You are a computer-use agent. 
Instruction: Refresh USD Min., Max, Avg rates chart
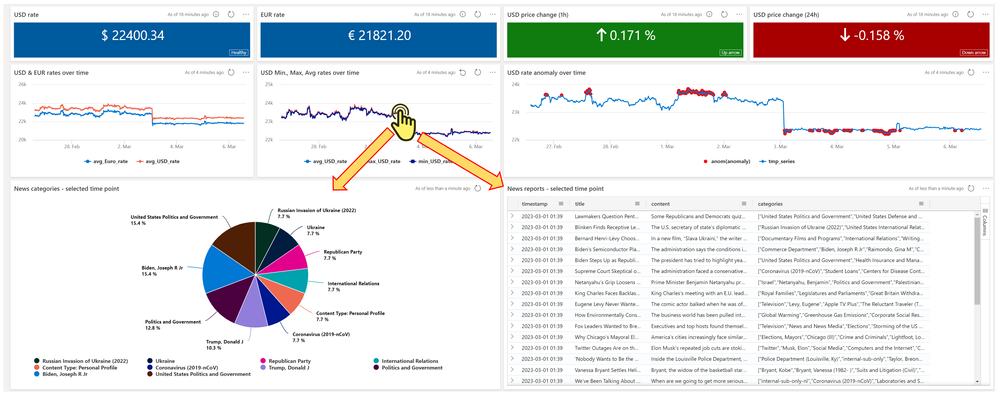coord(477,73)
